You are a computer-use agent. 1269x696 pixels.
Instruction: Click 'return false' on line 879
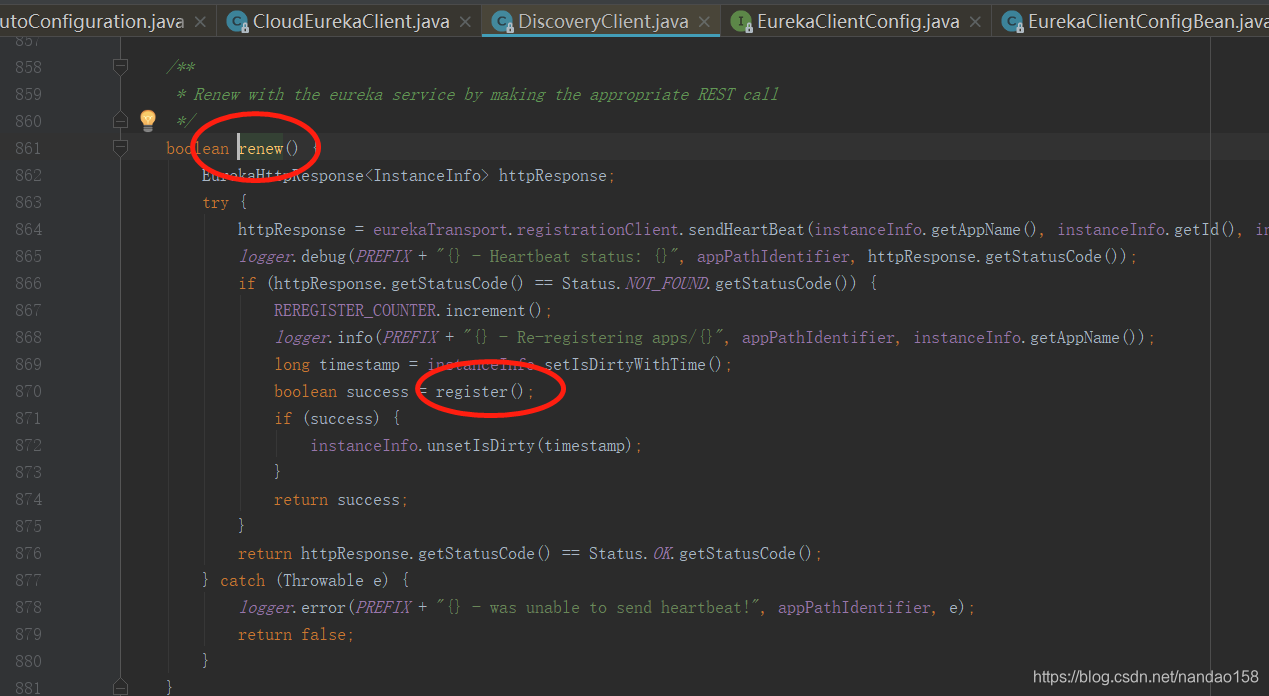[x=293, y=634]
